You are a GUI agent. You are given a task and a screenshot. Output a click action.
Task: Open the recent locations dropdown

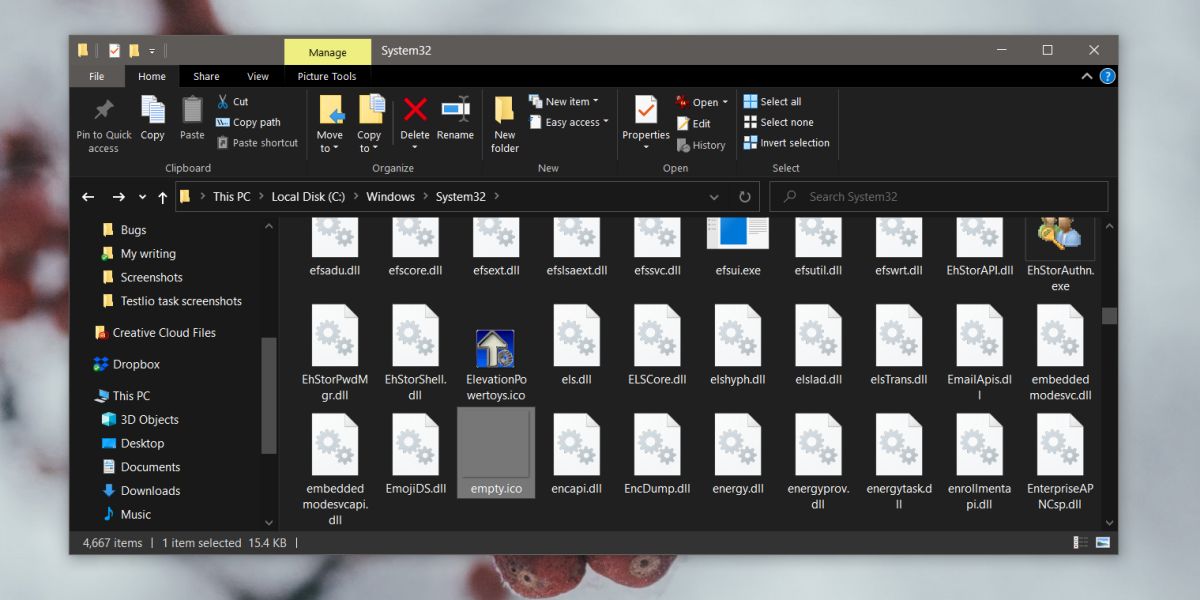tap(142, 197)
